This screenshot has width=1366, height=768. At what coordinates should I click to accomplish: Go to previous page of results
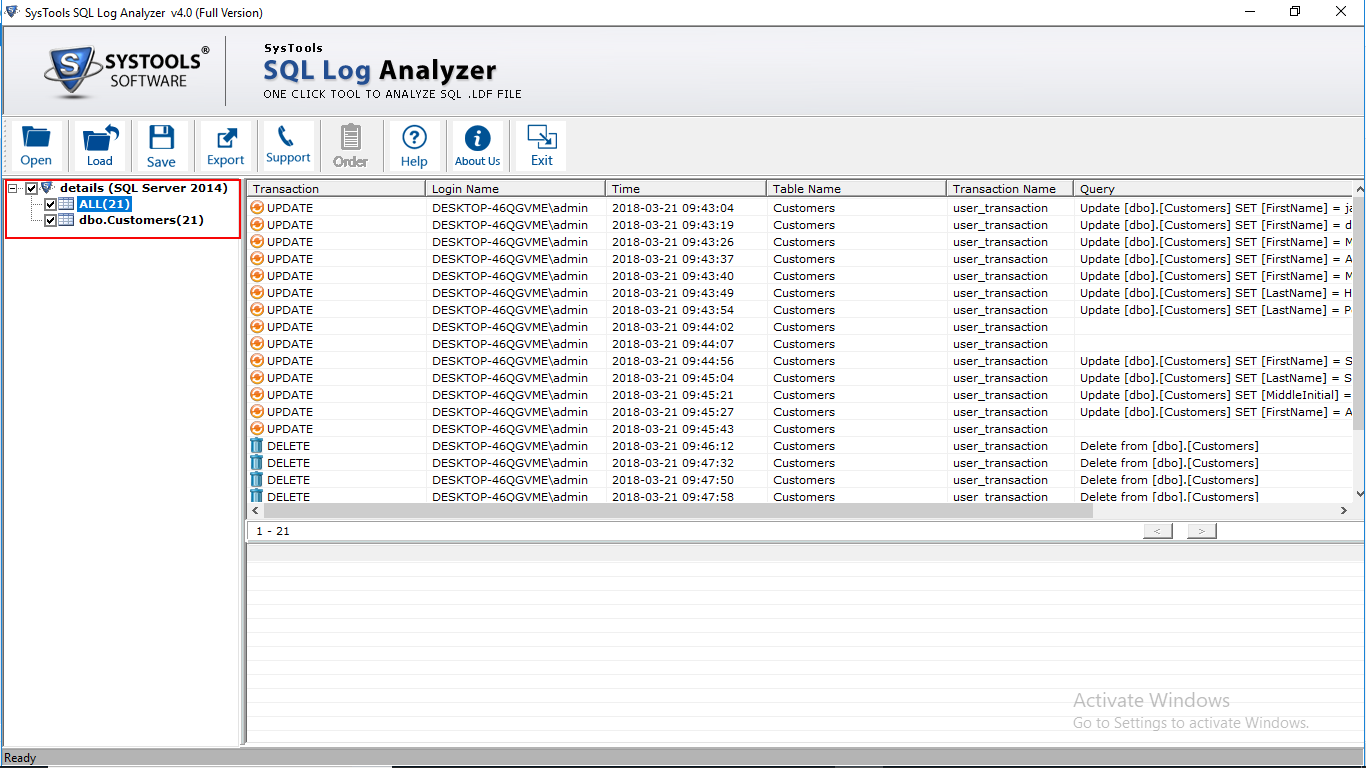[1157, 531]
